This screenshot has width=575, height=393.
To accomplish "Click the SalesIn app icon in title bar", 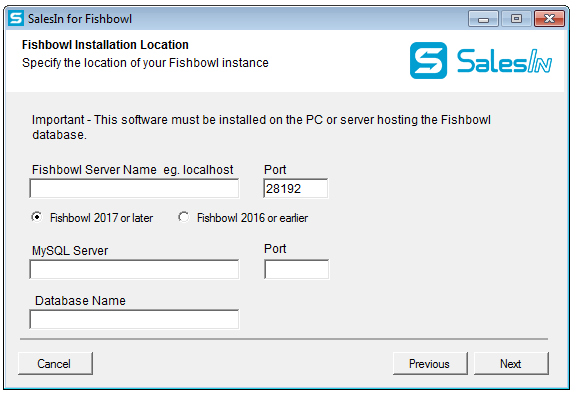I will [16, 18].
